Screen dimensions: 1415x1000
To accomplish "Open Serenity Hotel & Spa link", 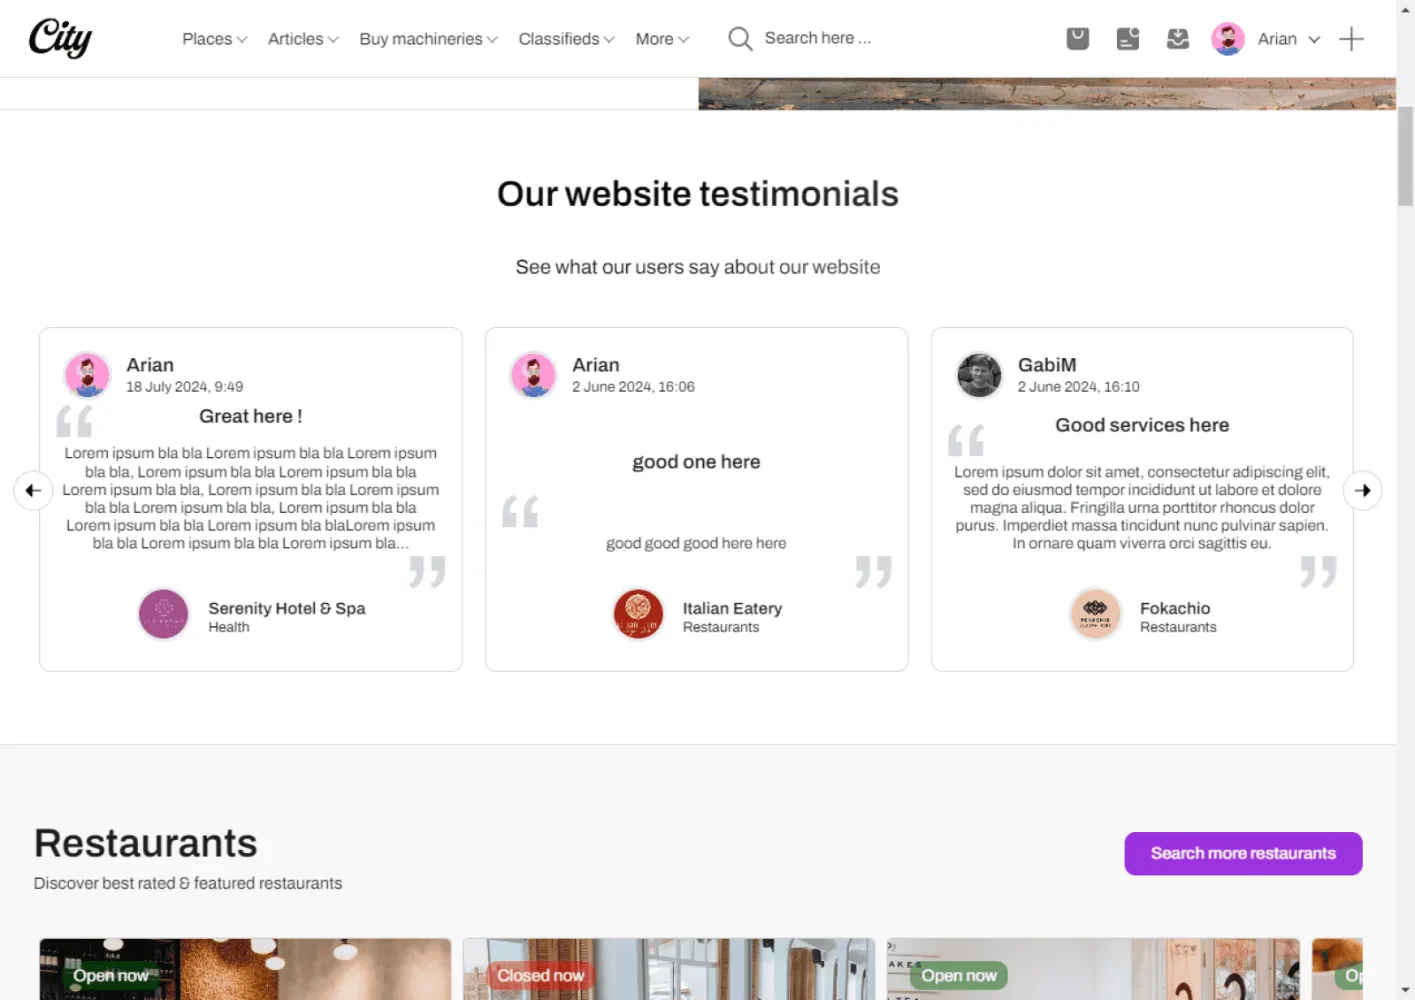I will (287, 608).
